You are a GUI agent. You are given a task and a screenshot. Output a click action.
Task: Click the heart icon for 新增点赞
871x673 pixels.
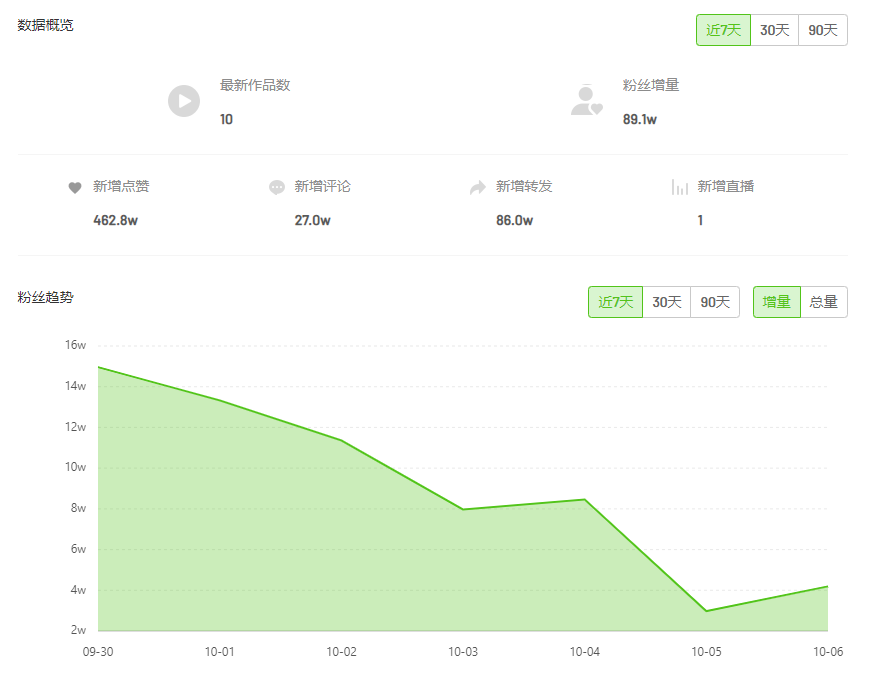point(74,187)
